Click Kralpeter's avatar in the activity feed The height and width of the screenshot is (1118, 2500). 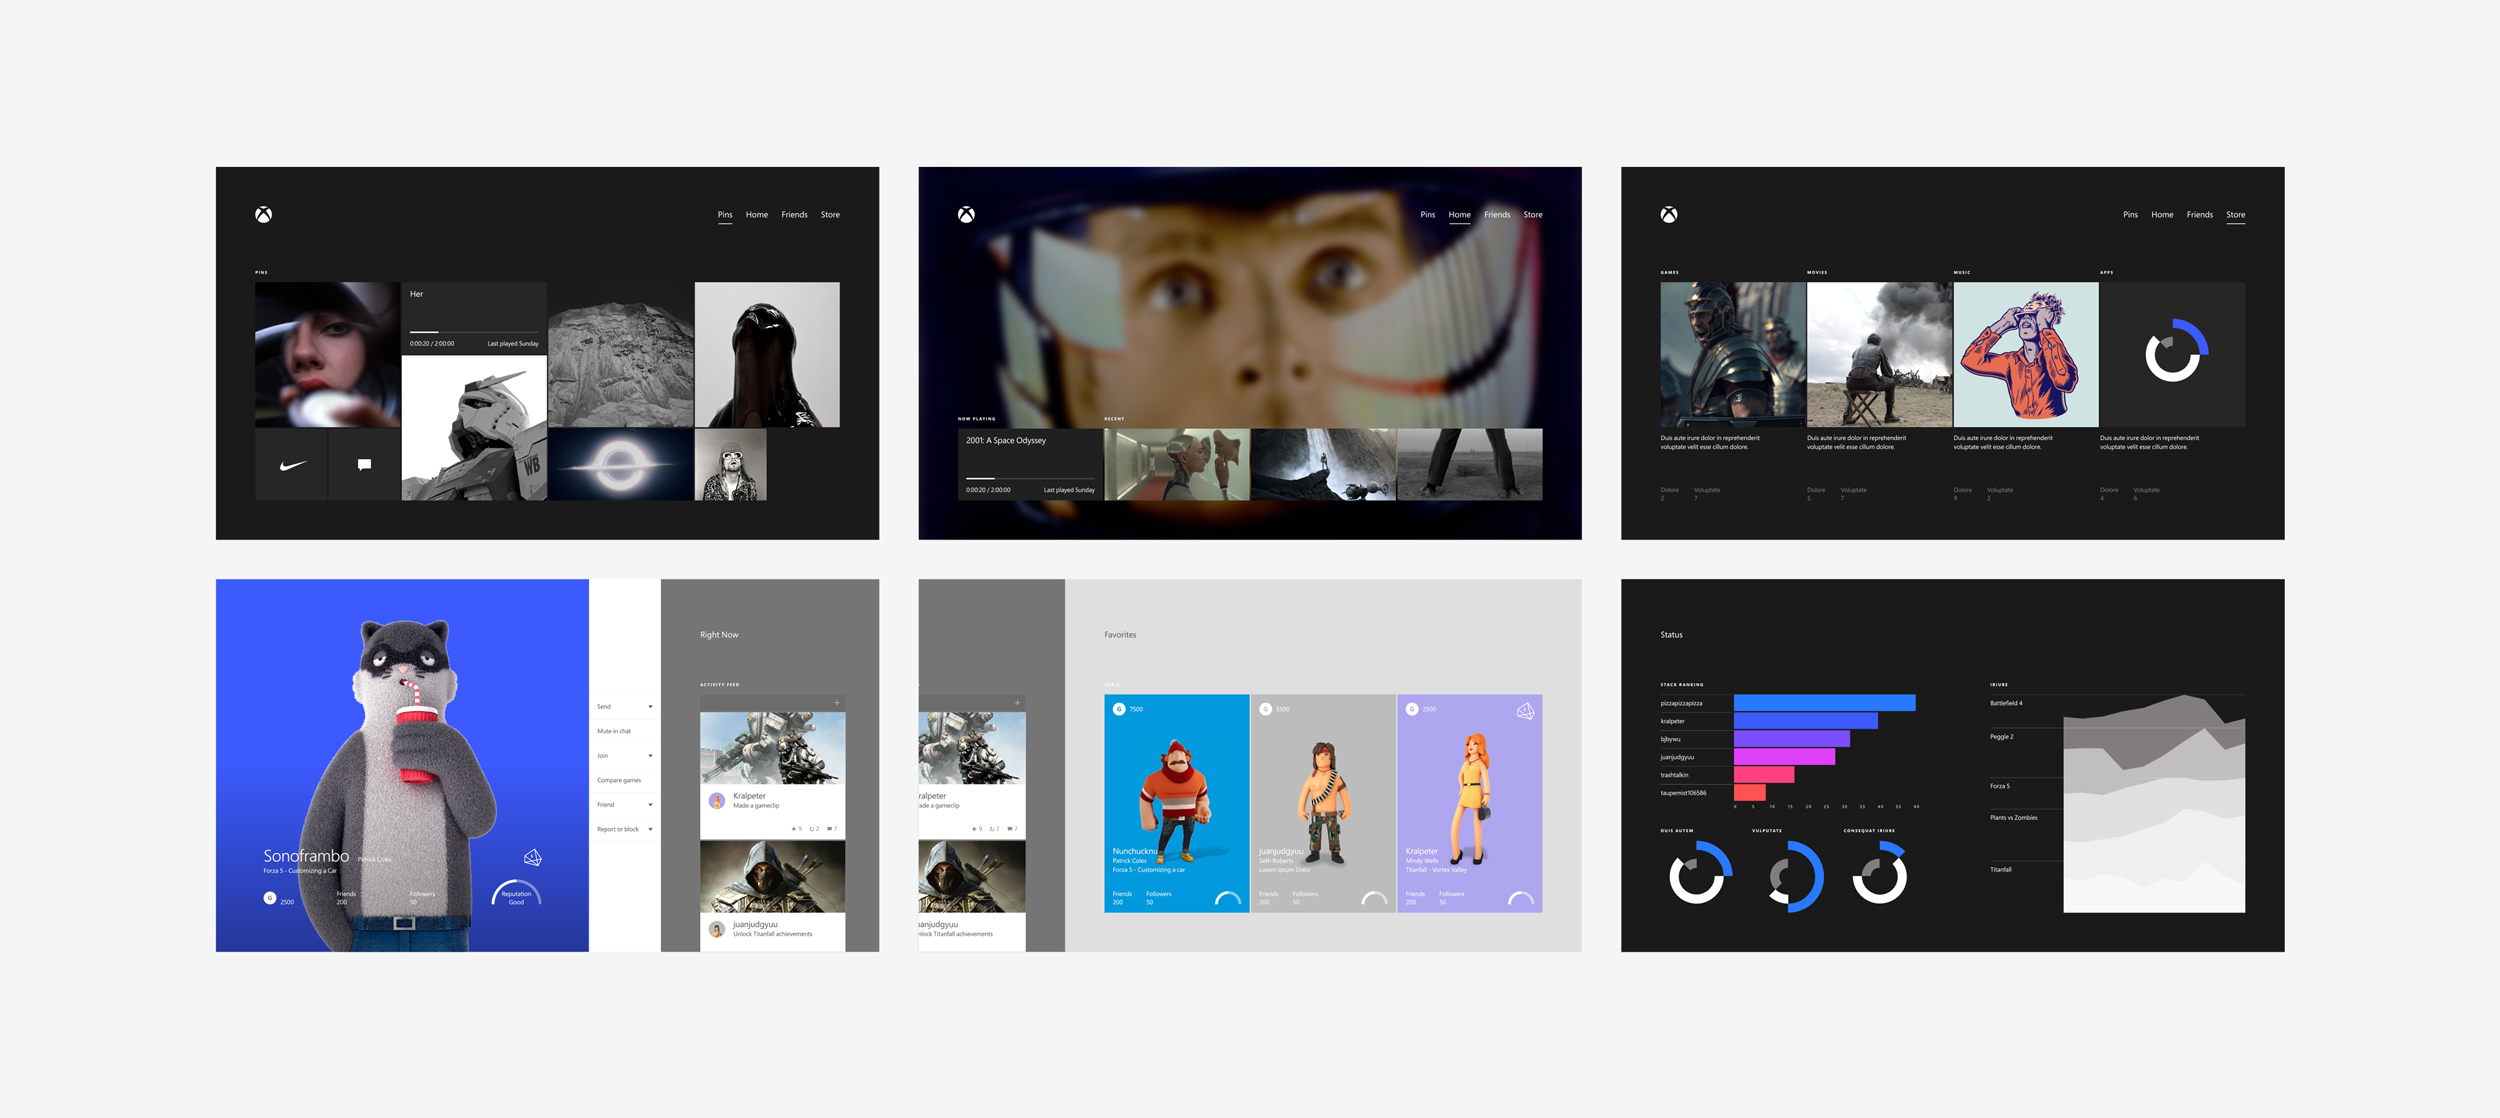[x=716, y=801]
